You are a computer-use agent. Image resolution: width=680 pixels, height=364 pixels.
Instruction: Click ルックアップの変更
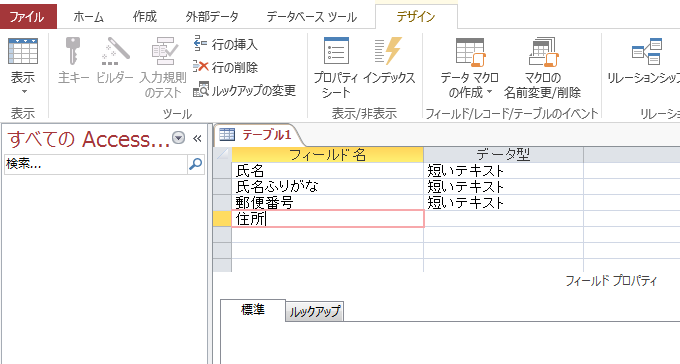click(x=245, y=90)
